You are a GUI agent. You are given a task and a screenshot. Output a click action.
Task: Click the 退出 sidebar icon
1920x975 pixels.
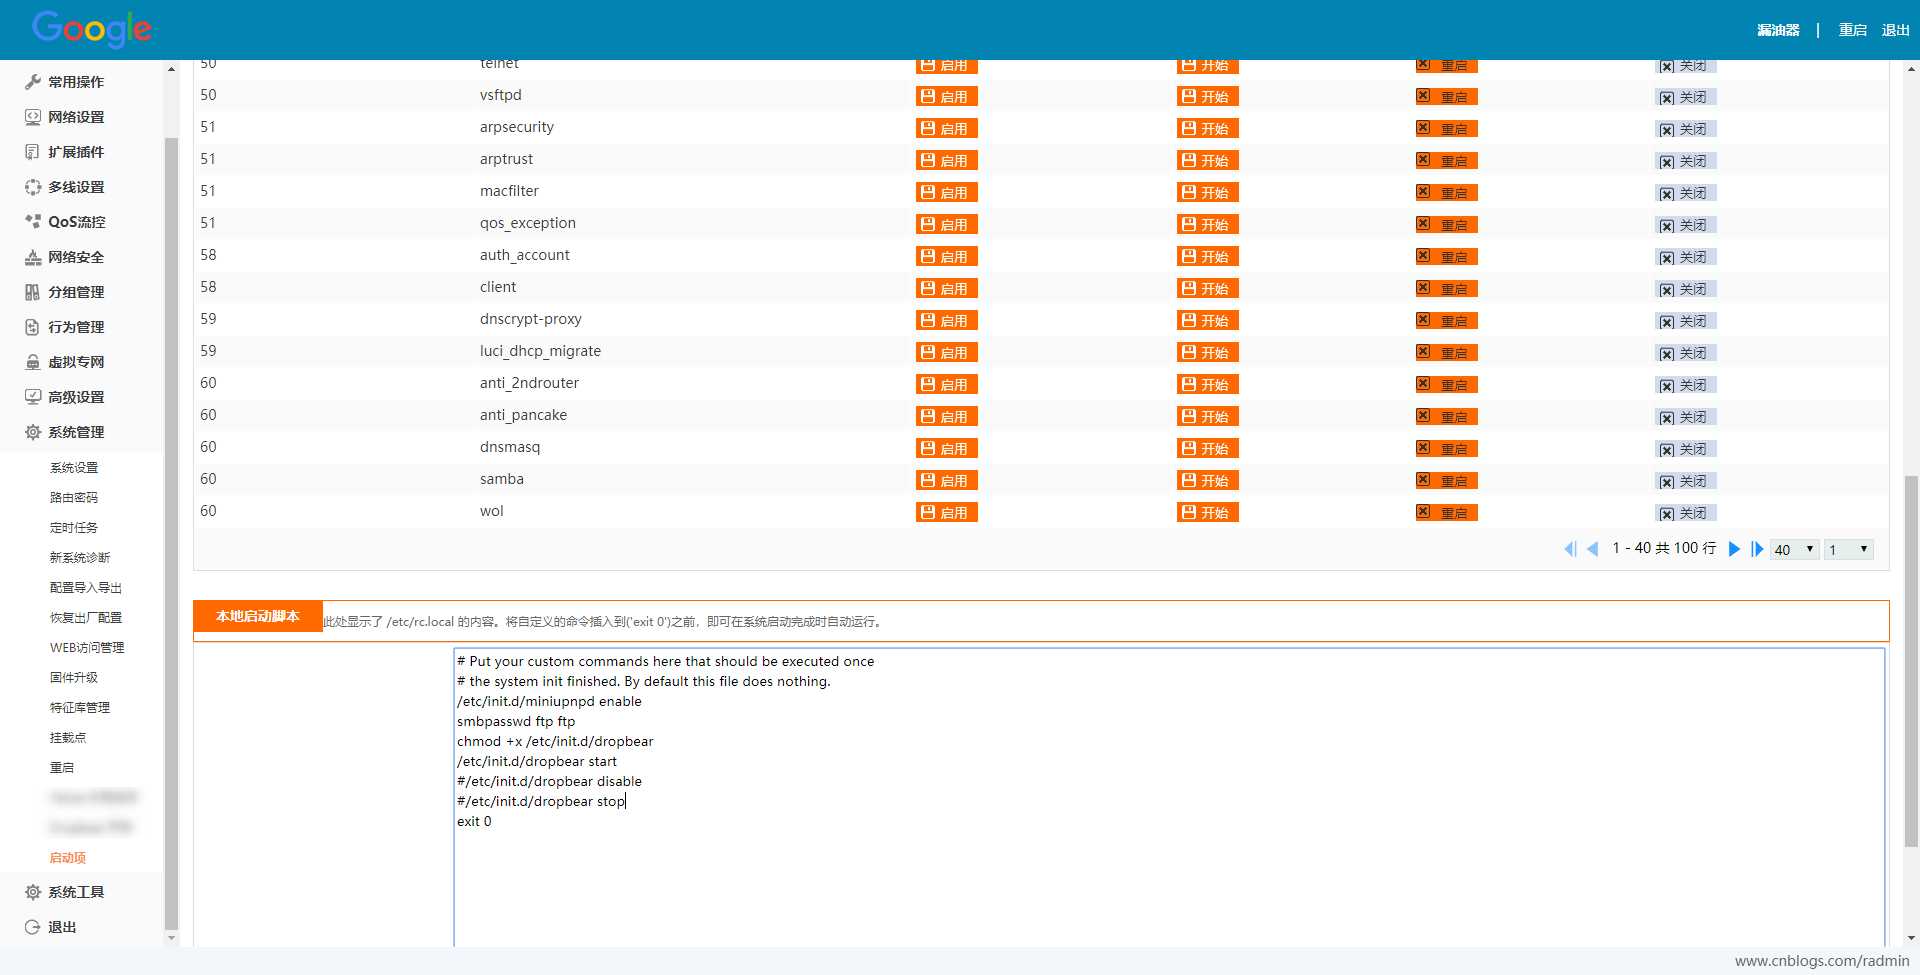click(33, 927)
